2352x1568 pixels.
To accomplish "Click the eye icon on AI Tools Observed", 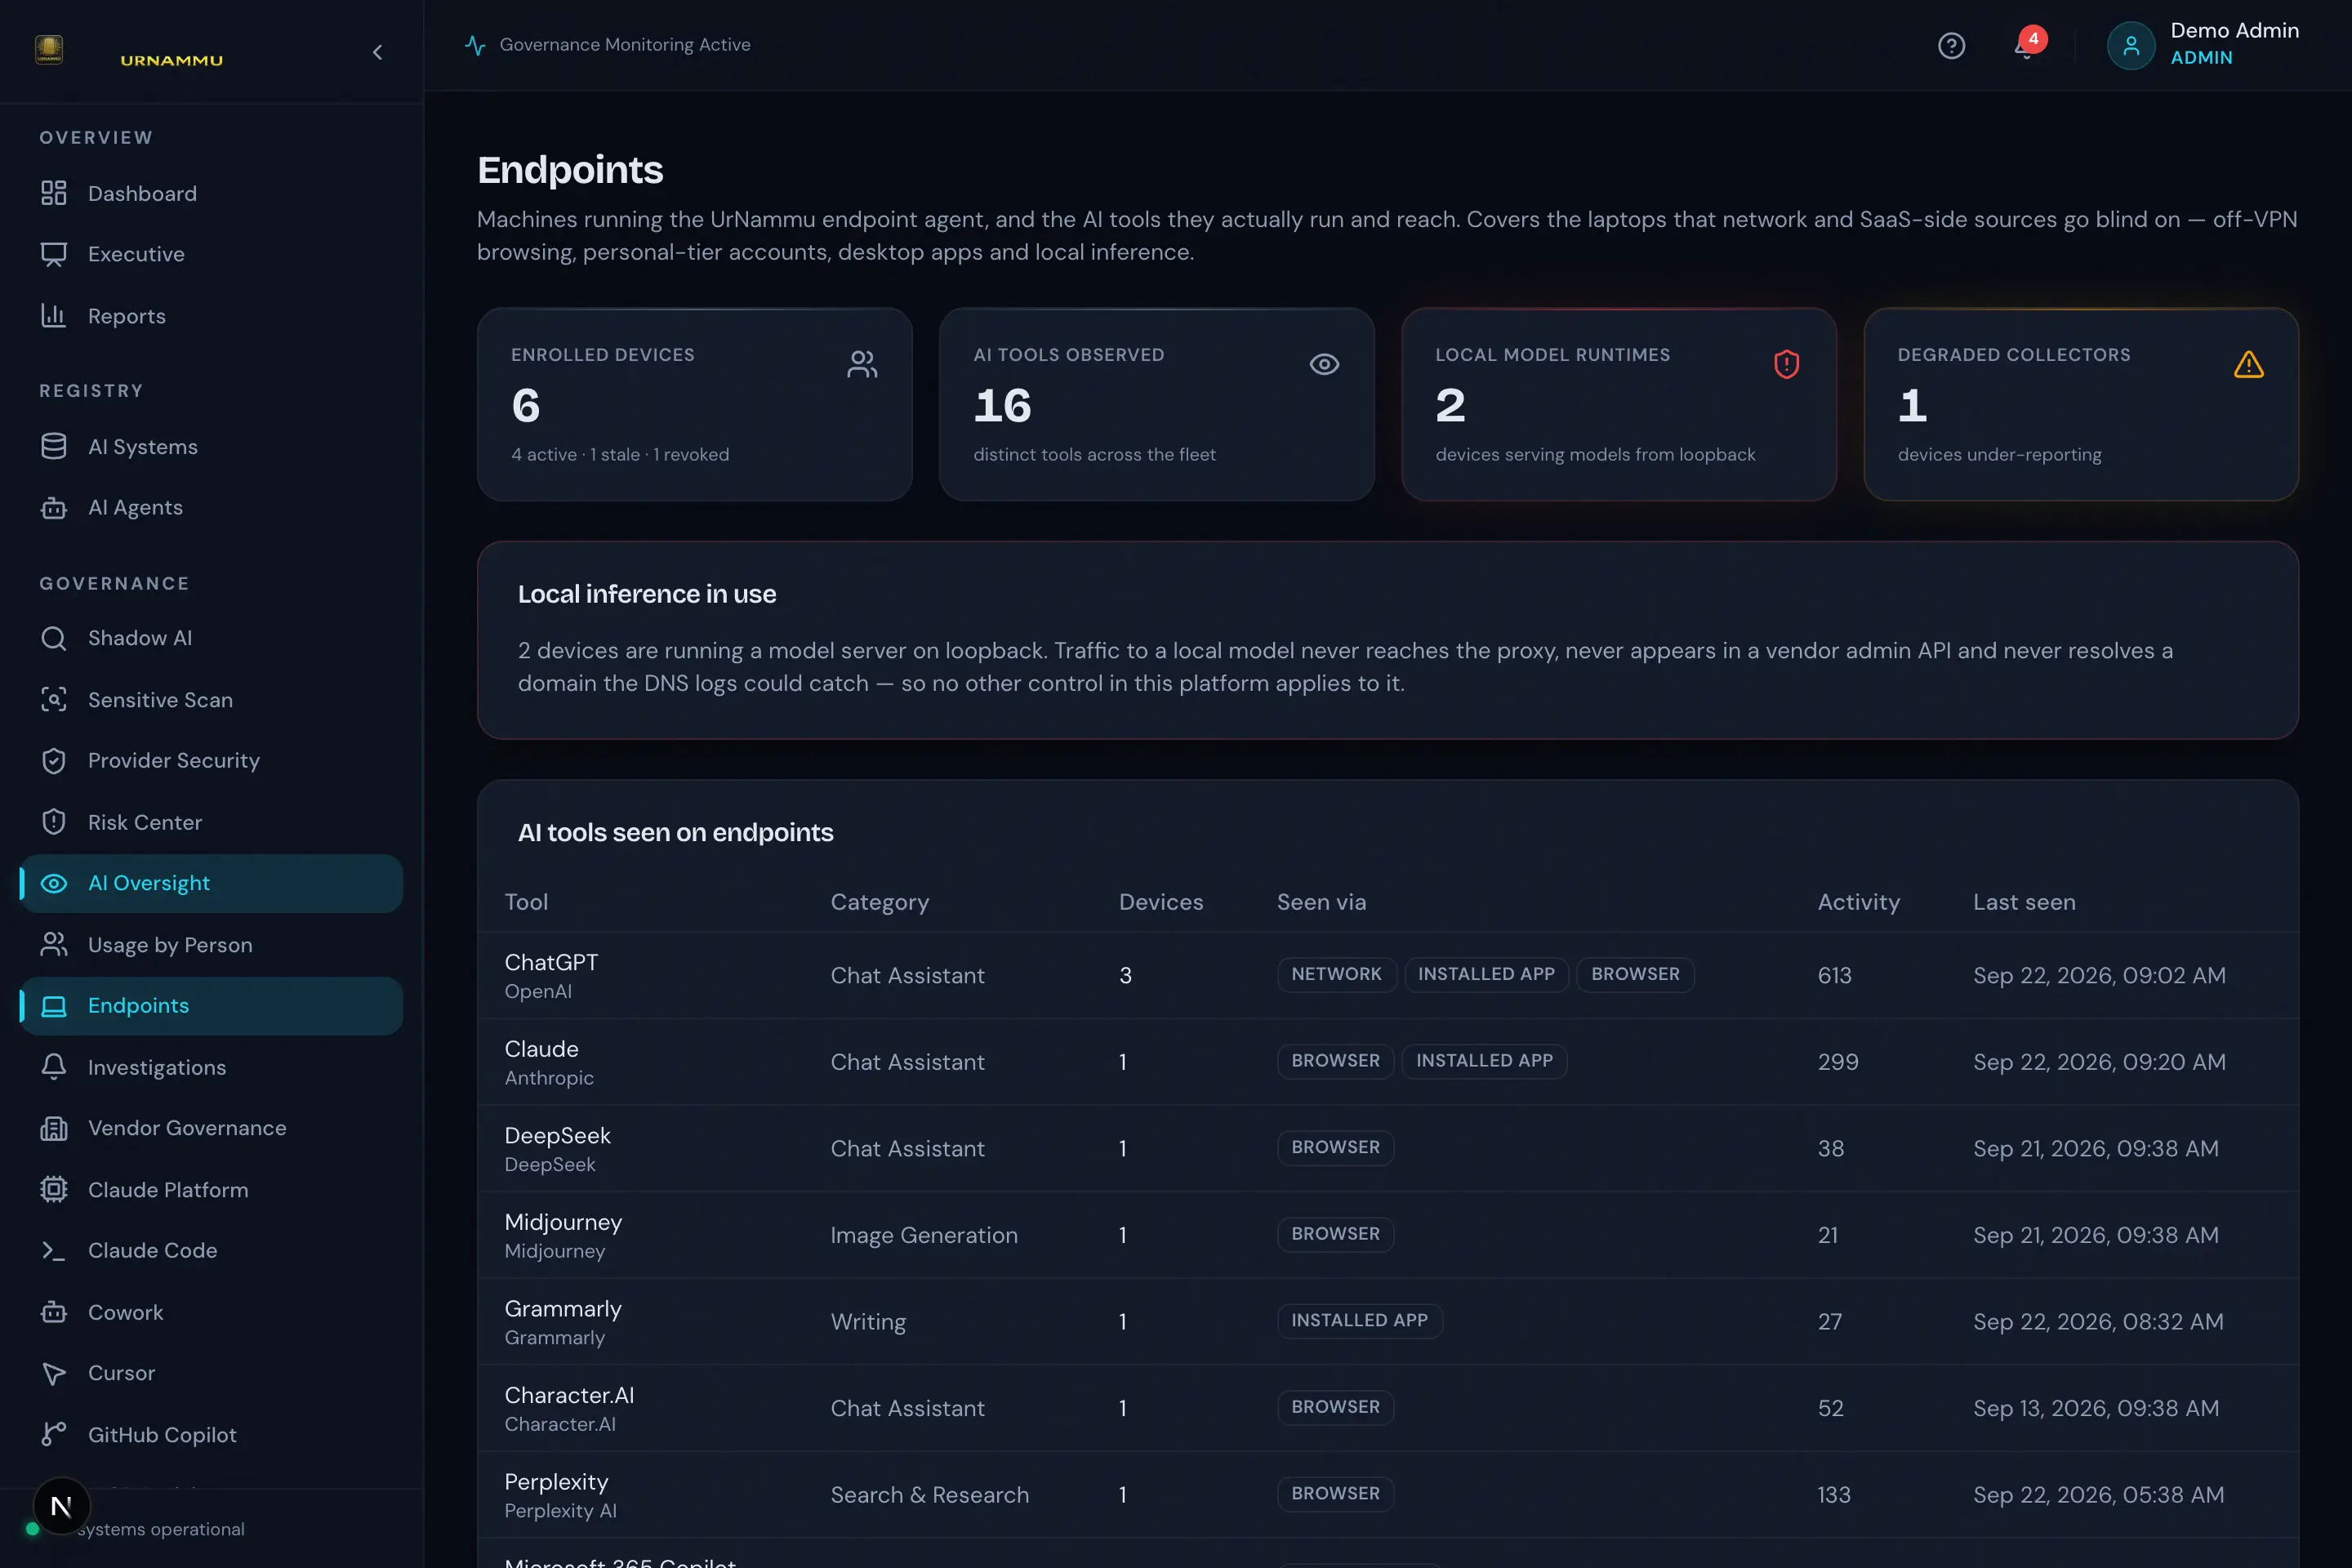I will [1324, 364].
